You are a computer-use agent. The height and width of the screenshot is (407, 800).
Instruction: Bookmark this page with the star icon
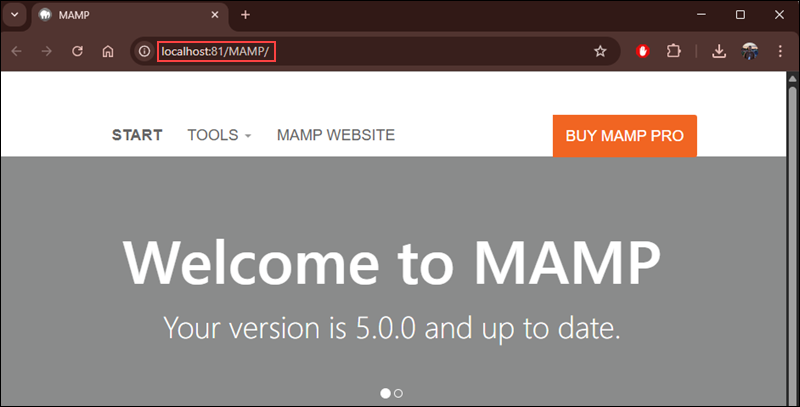[x=600, y=51]
